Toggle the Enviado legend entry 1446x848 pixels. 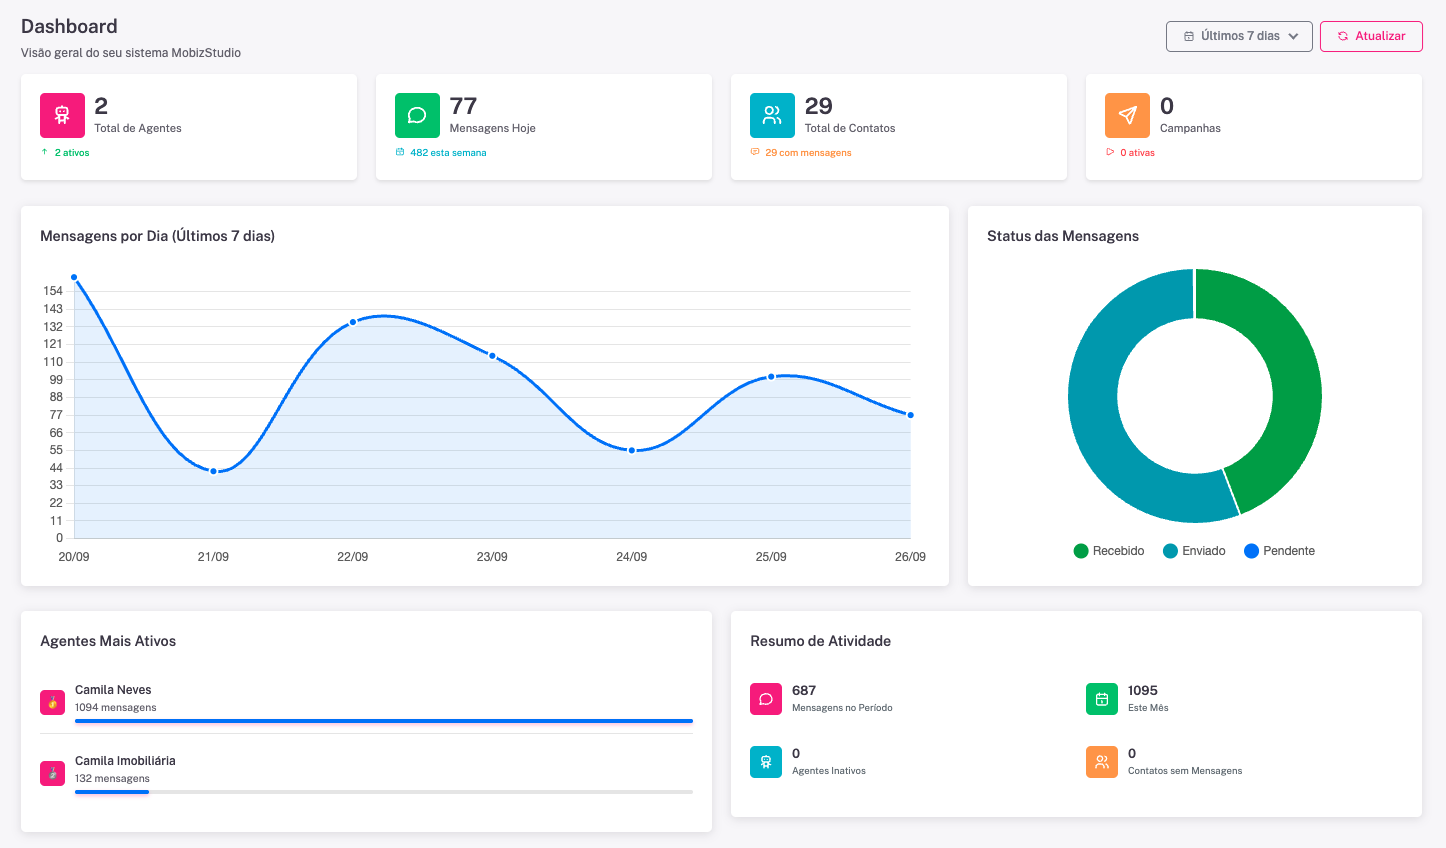(1194, 550)
